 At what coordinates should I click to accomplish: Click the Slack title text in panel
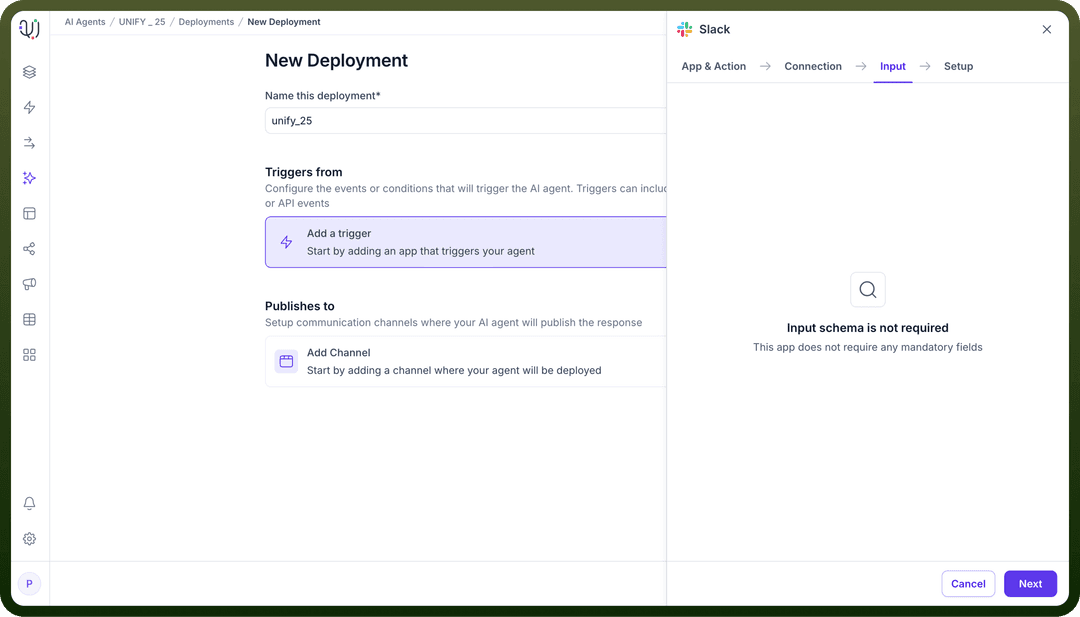click(x=714, y=29)
